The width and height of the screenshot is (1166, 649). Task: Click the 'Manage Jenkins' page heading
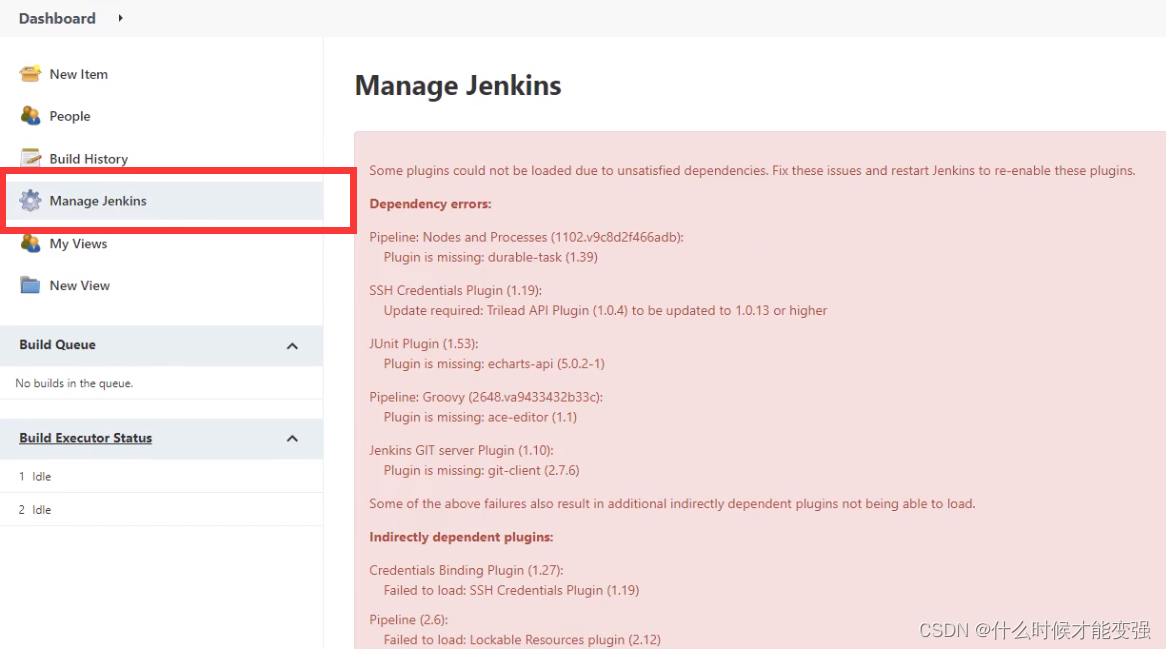click(458, 85)
